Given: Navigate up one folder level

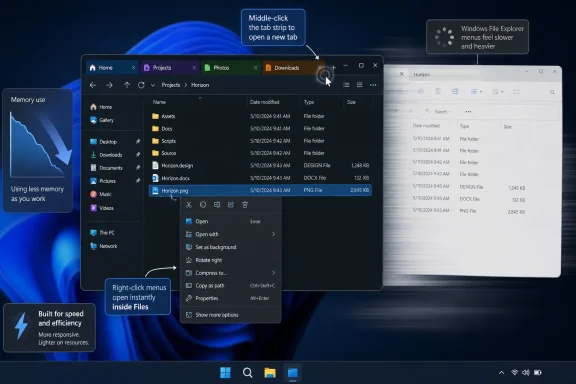Looking at the screenshot, I should (127, 85).
